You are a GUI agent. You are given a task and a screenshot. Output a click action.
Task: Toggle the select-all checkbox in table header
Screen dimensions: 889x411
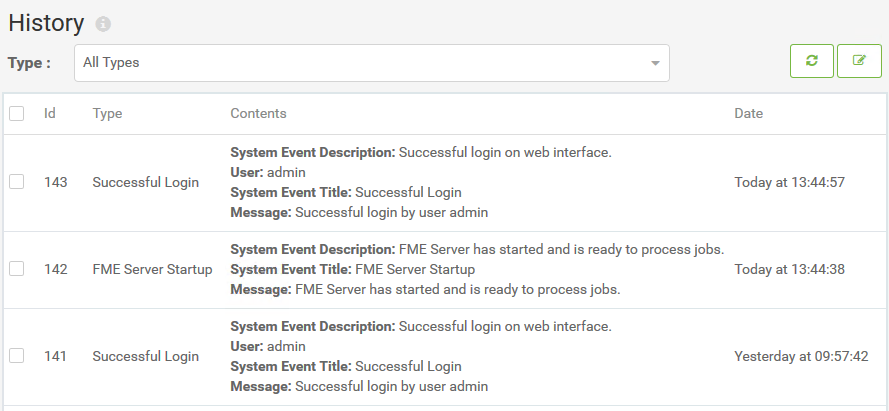click(16, 113)
